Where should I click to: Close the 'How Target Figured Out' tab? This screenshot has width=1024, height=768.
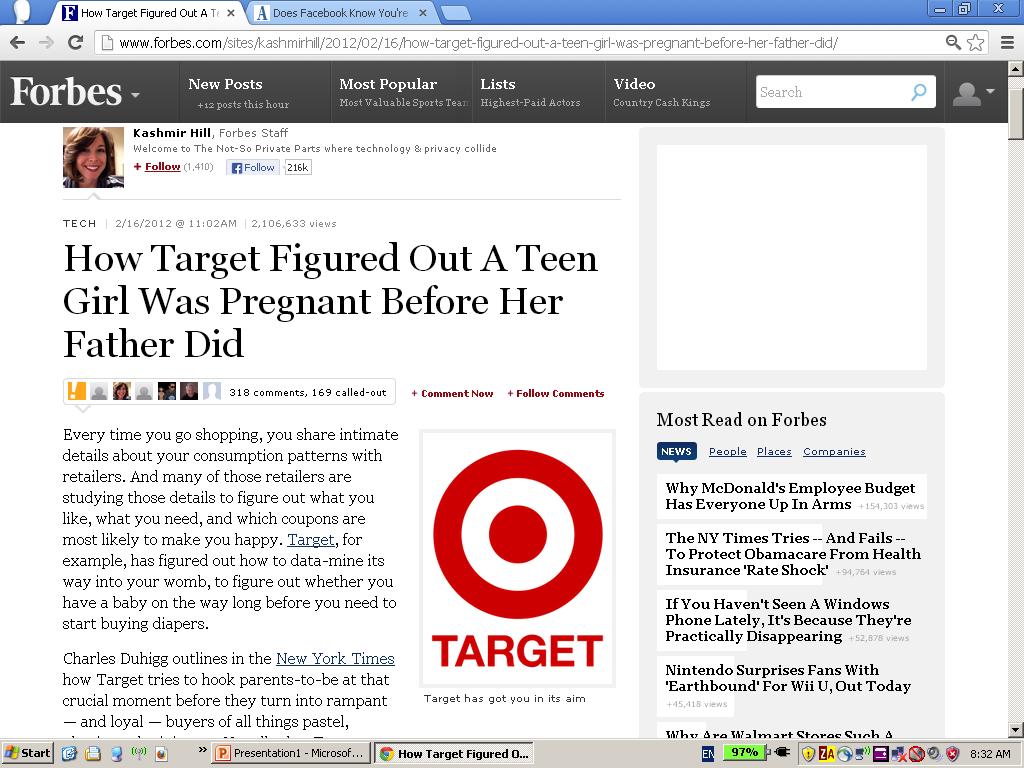[231, 12]
